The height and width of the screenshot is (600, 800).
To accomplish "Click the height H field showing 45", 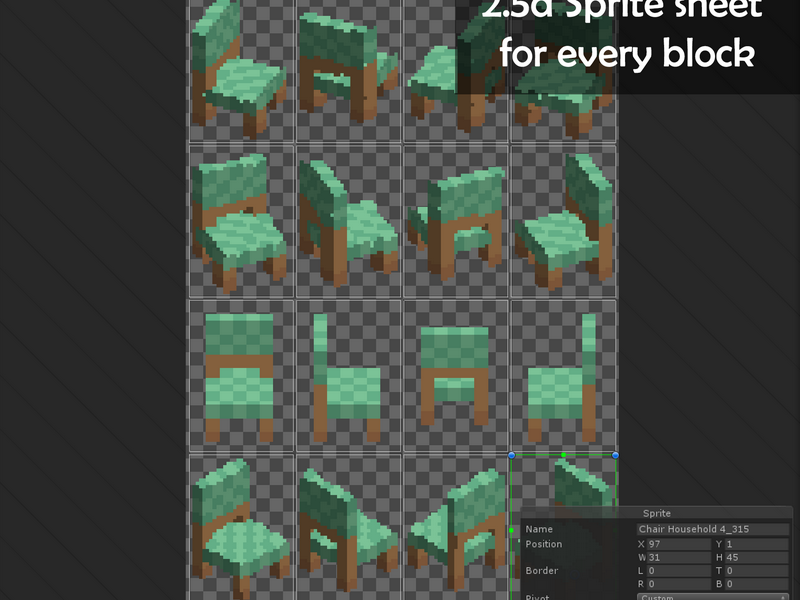I will 757,557.
